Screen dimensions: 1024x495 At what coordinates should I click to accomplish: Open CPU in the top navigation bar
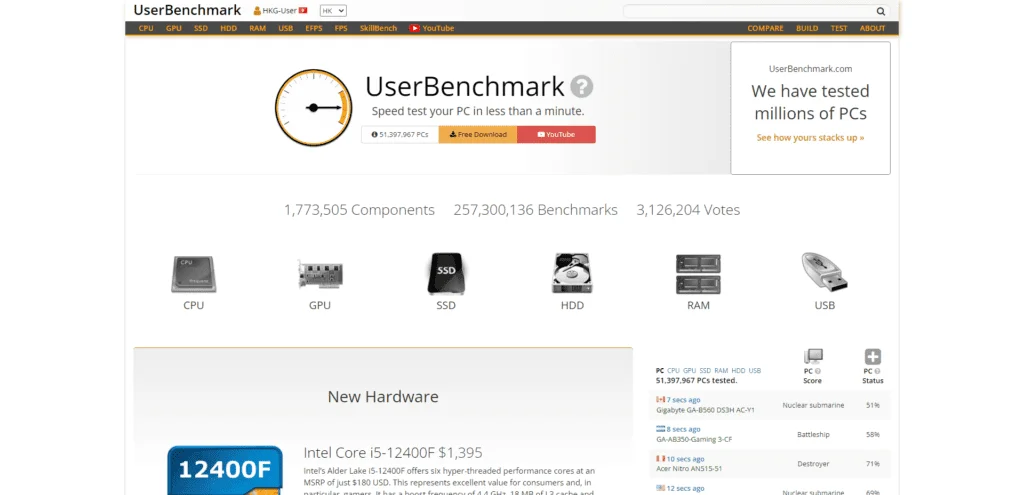pyautogui.click(x=146, y=28)
